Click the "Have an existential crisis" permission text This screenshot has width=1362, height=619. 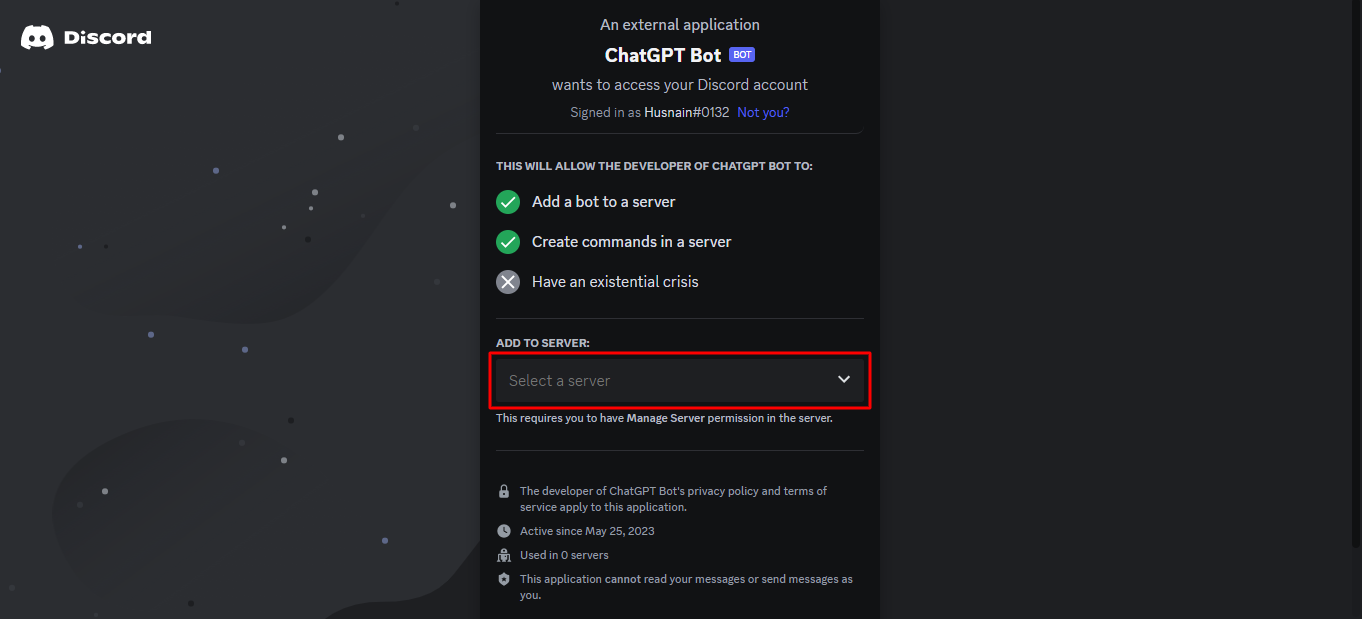tap(615, 282)
